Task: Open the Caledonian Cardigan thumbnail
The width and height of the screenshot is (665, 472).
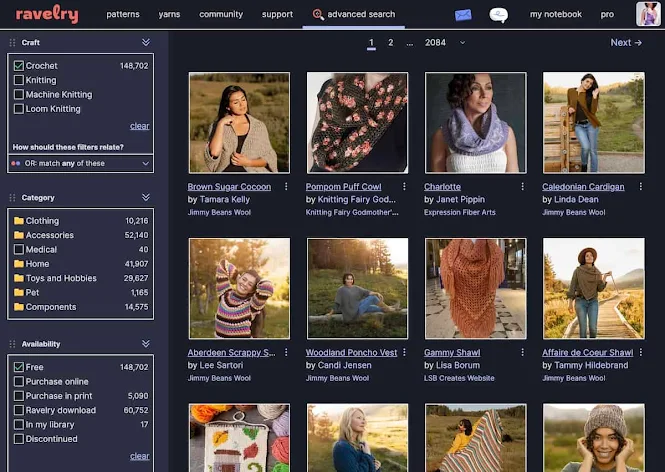Action: pos(594,123)
